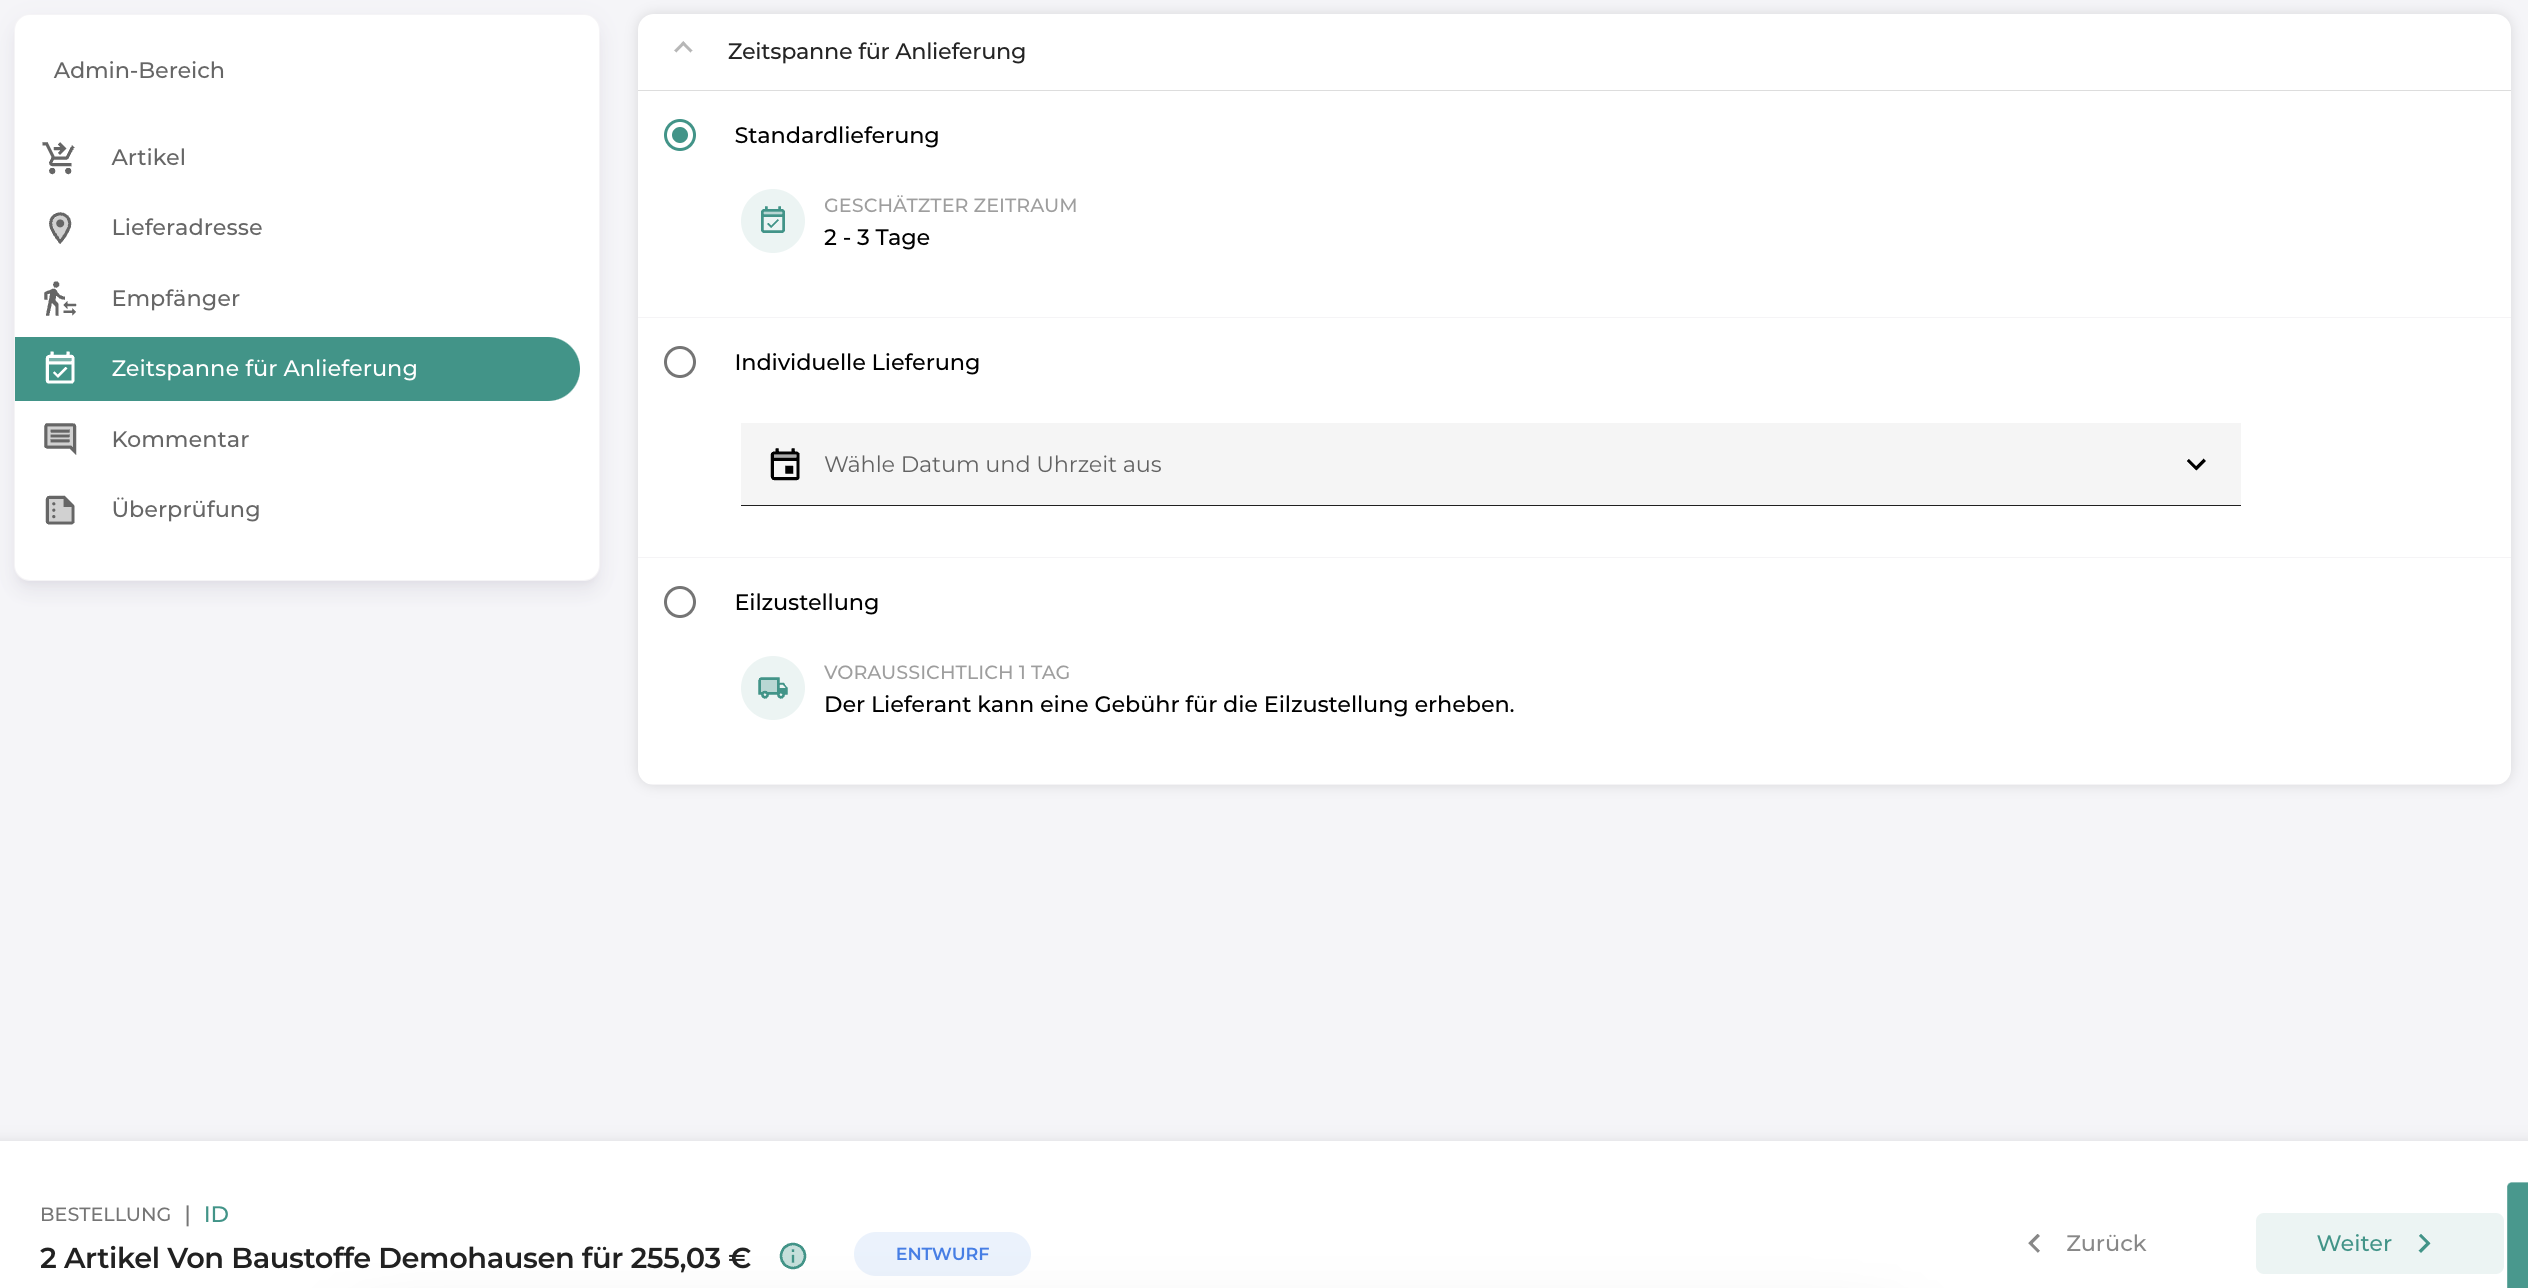Open the Lieferadresse menu item
This screenshot has width=2528, height=1288.
pyautogui.click(x=298, y=228)
